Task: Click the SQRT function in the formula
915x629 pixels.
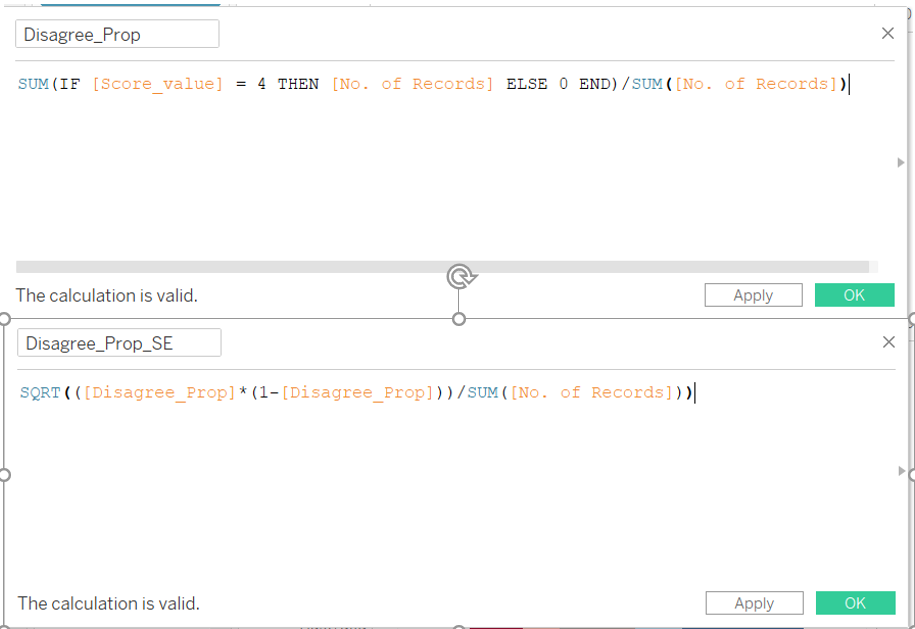Action: pyautogui.click(x=40, y=392)
